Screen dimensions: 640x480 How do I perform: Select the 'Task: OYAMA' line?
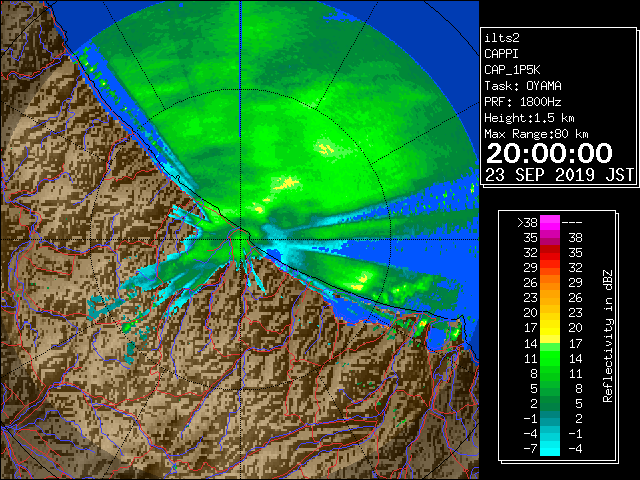pyautogui.click(x=523, y=86)
